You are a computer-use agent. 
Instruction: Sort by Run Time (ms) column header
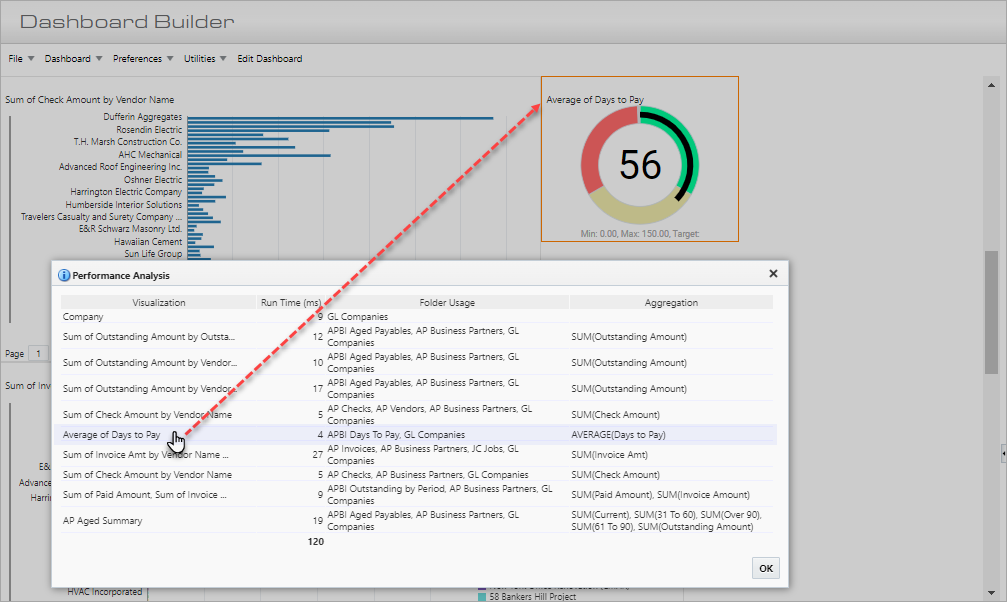(290, 303)
